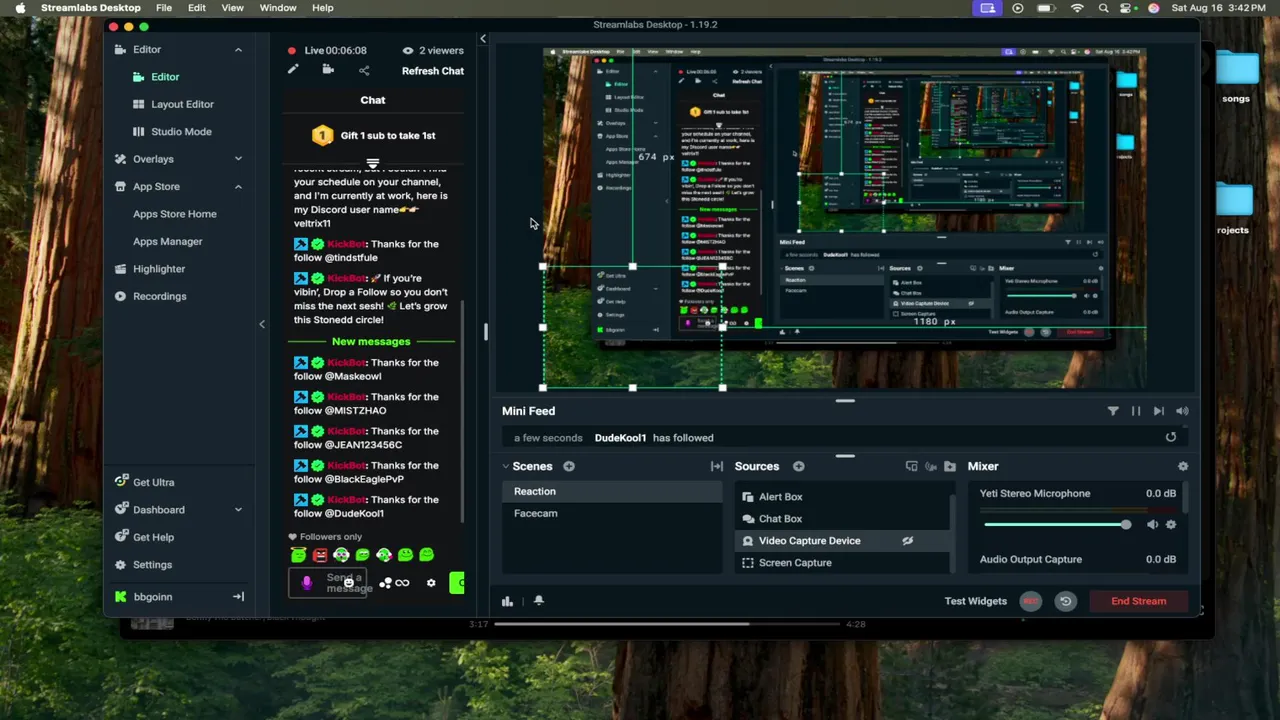Image resolution: width=1280 pixels, height=720 pixels.
Task: Open widget themes icon in Sources header
Action: coord(911,466)
